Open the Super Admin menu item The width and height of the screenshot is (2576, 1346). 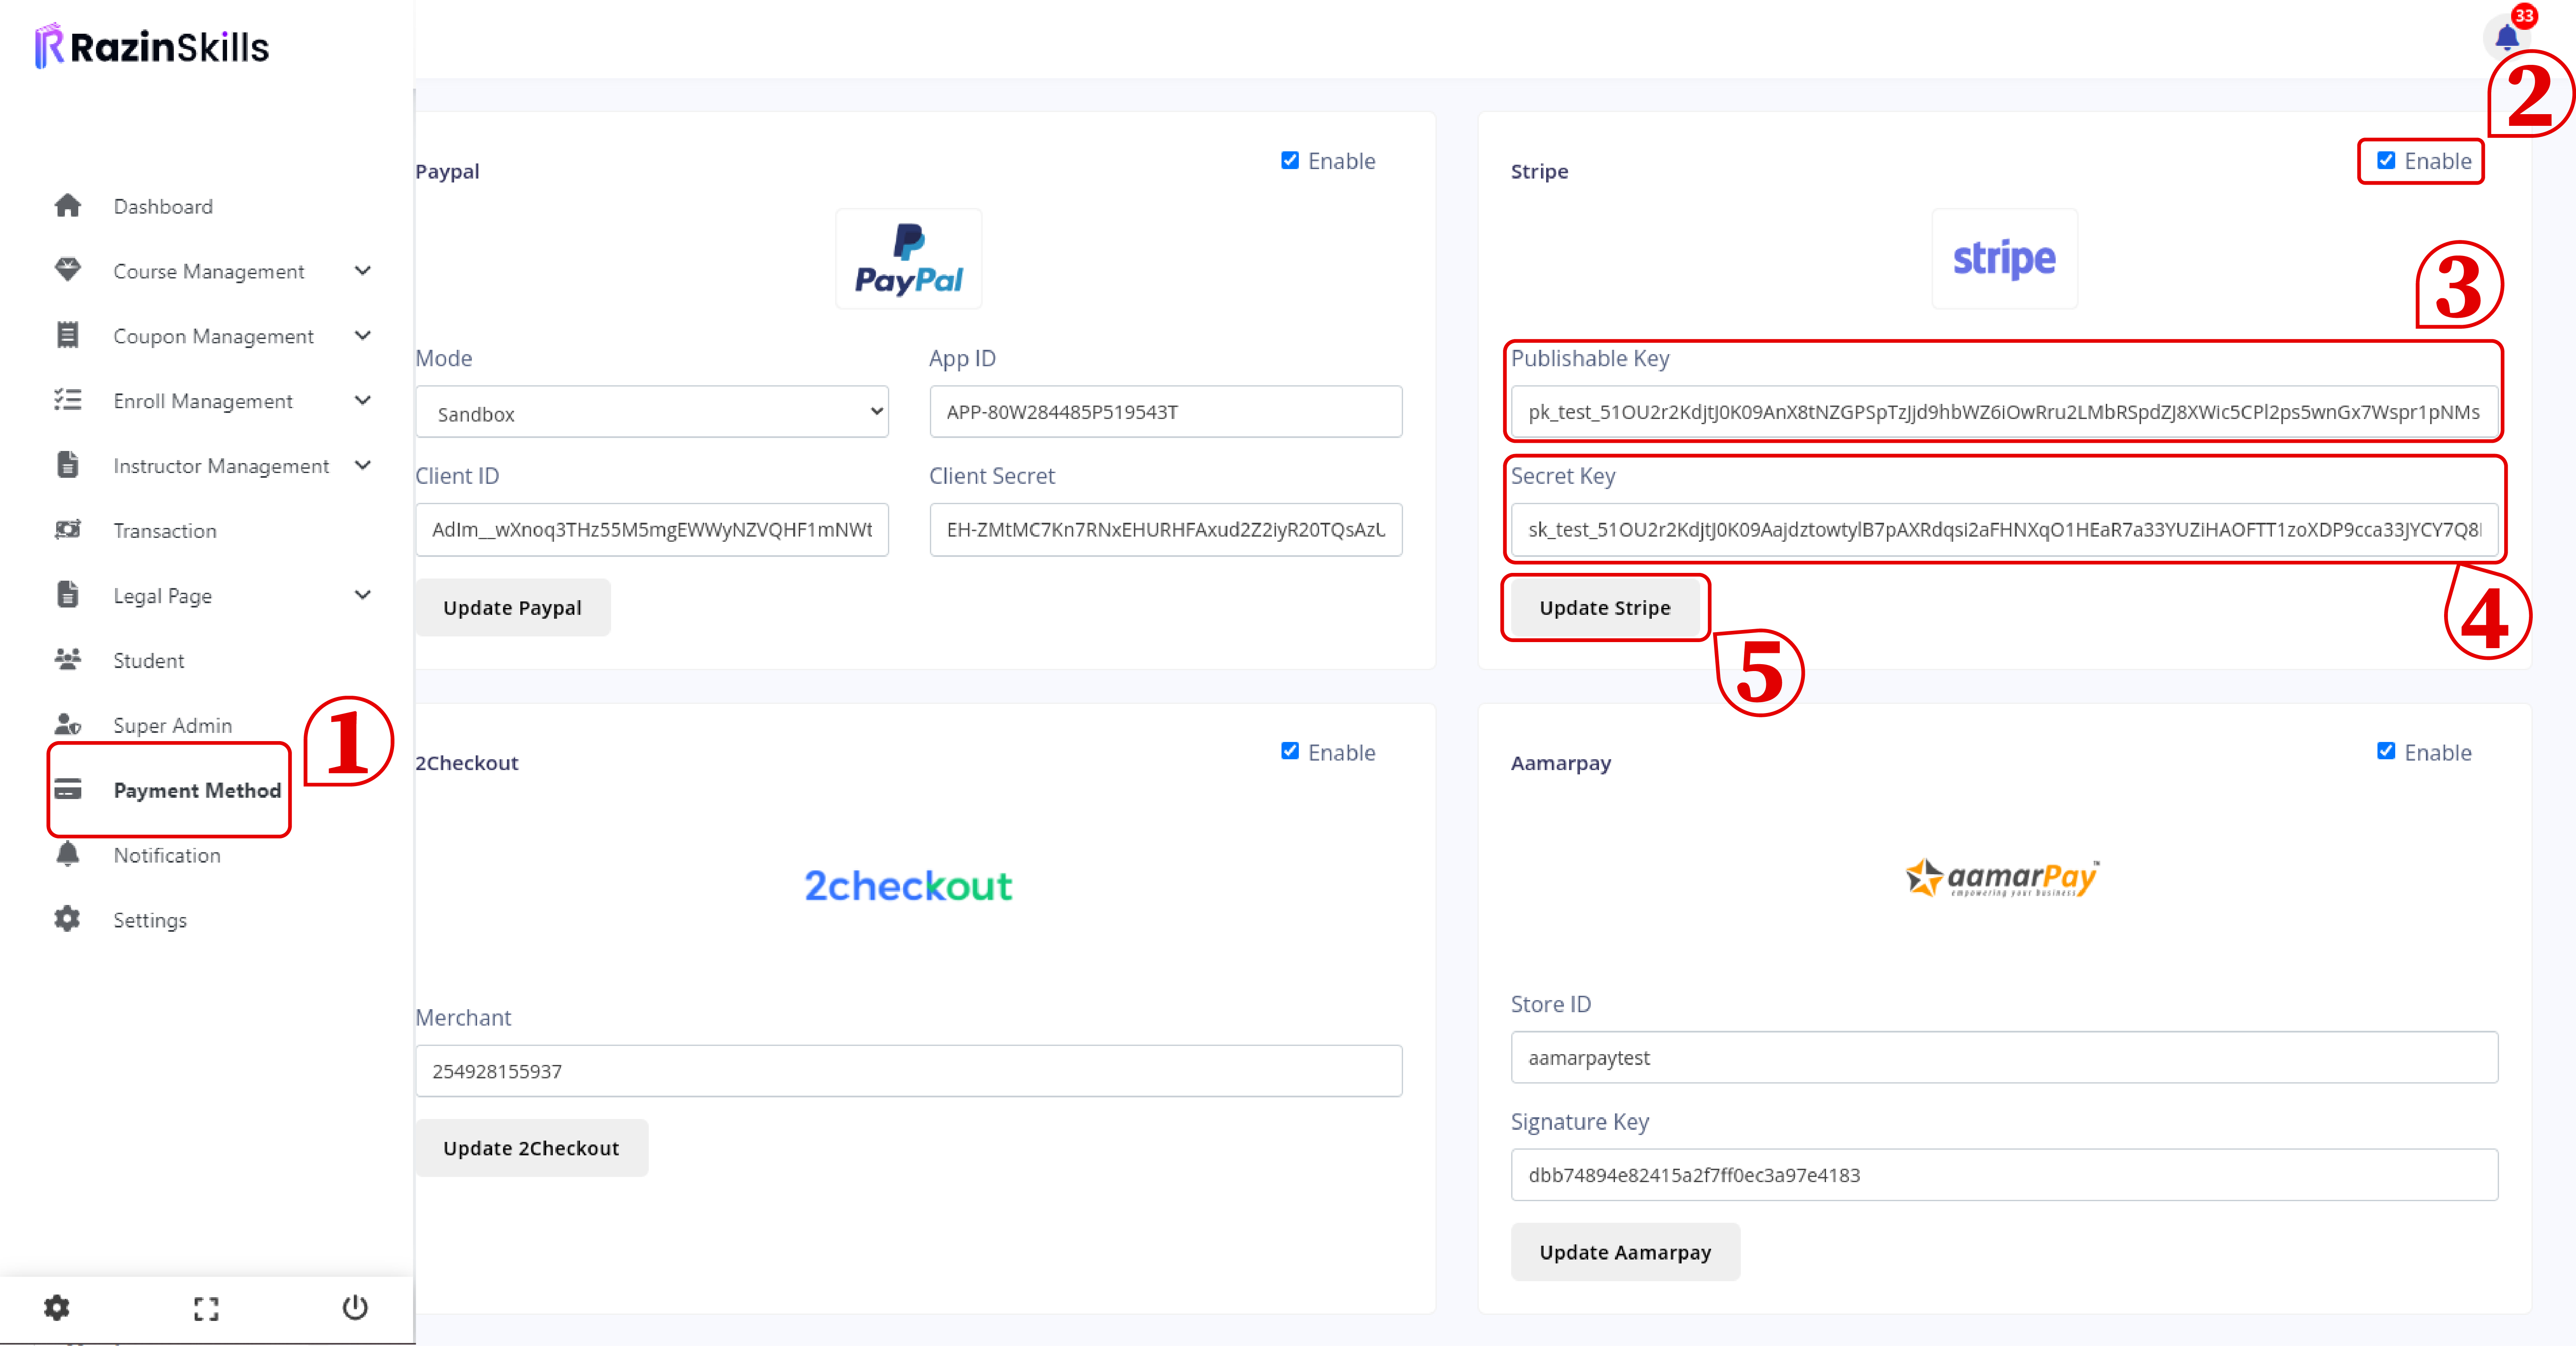[172, 725]
